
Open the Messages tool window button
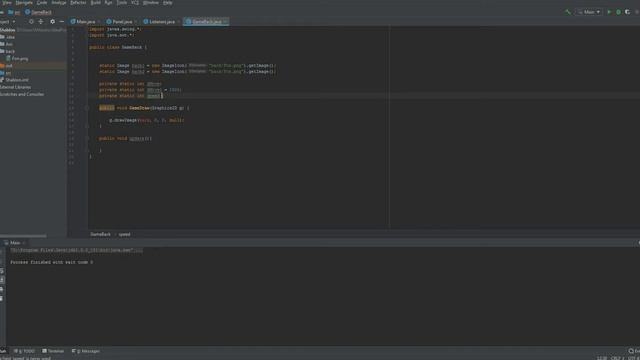86,351
